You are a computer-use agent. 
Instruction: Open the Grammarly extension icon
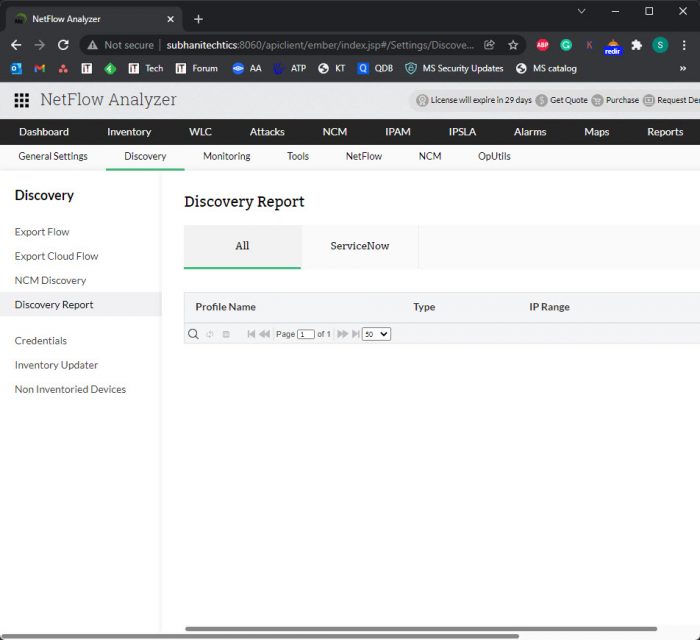point(566,45)
